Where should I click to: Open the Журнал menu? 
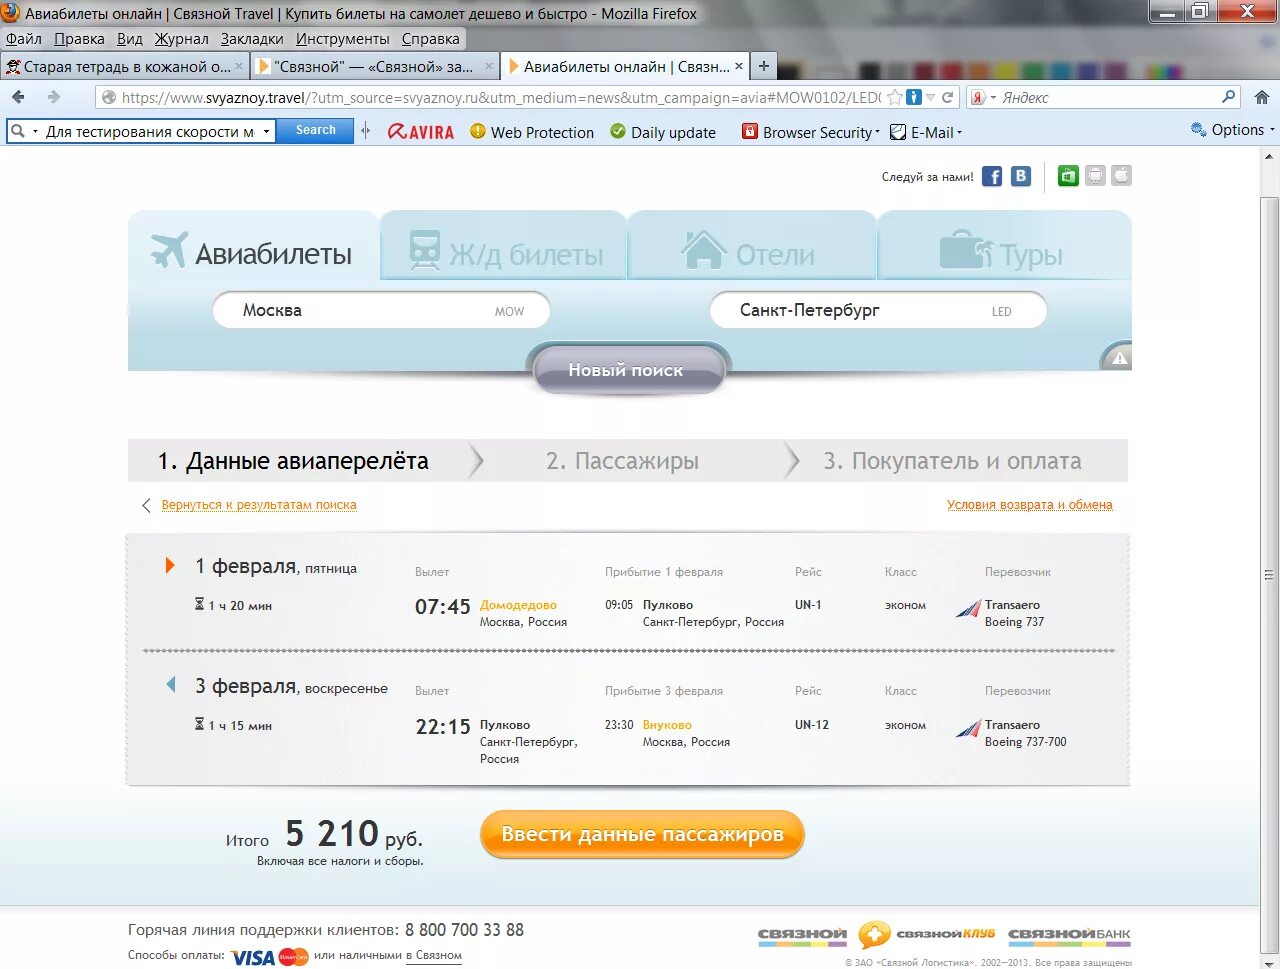pyautogui.click(x=181, y=39)
